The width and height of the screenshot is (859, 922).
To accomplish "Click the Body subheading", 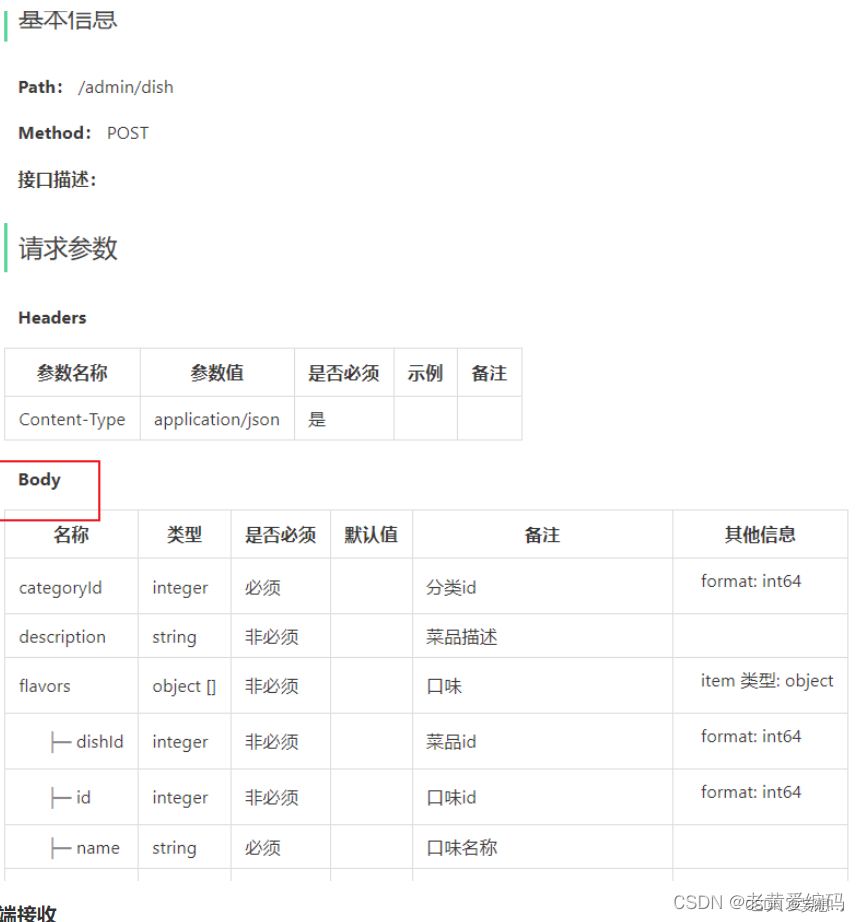I will [x=39, y=480].
